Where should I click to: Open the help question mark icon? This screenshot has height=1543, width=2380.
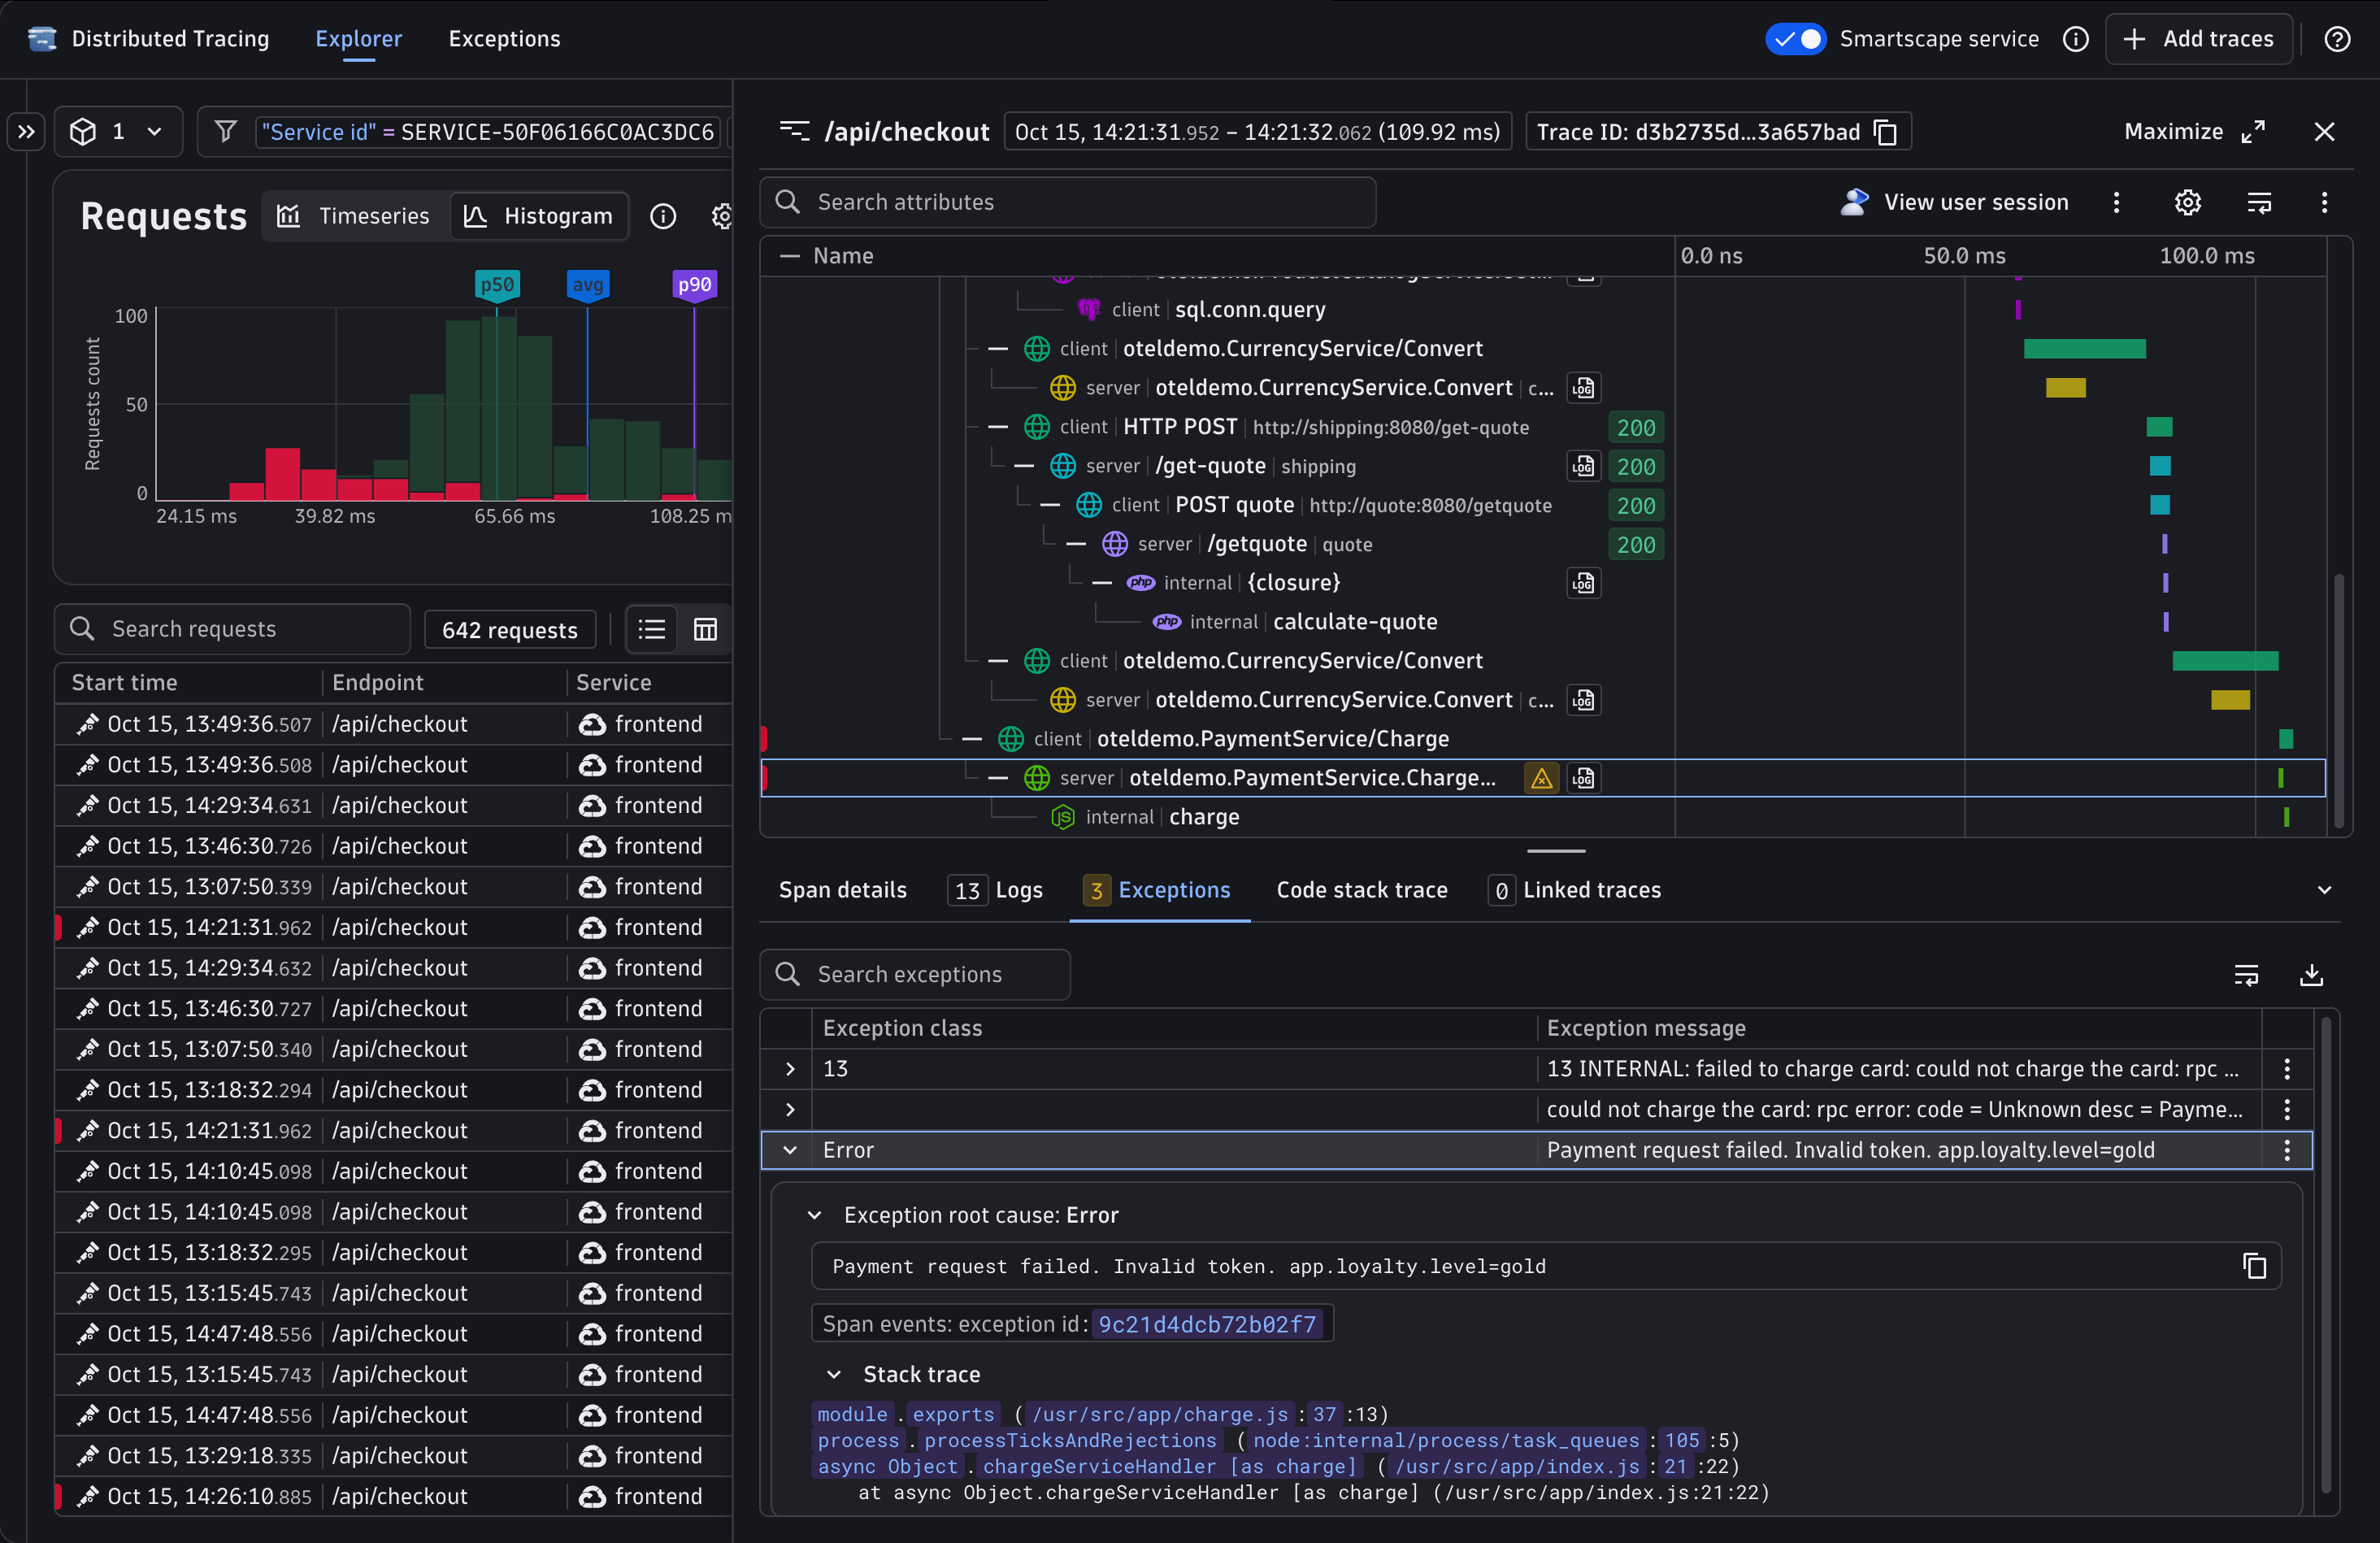(2337, 39)
